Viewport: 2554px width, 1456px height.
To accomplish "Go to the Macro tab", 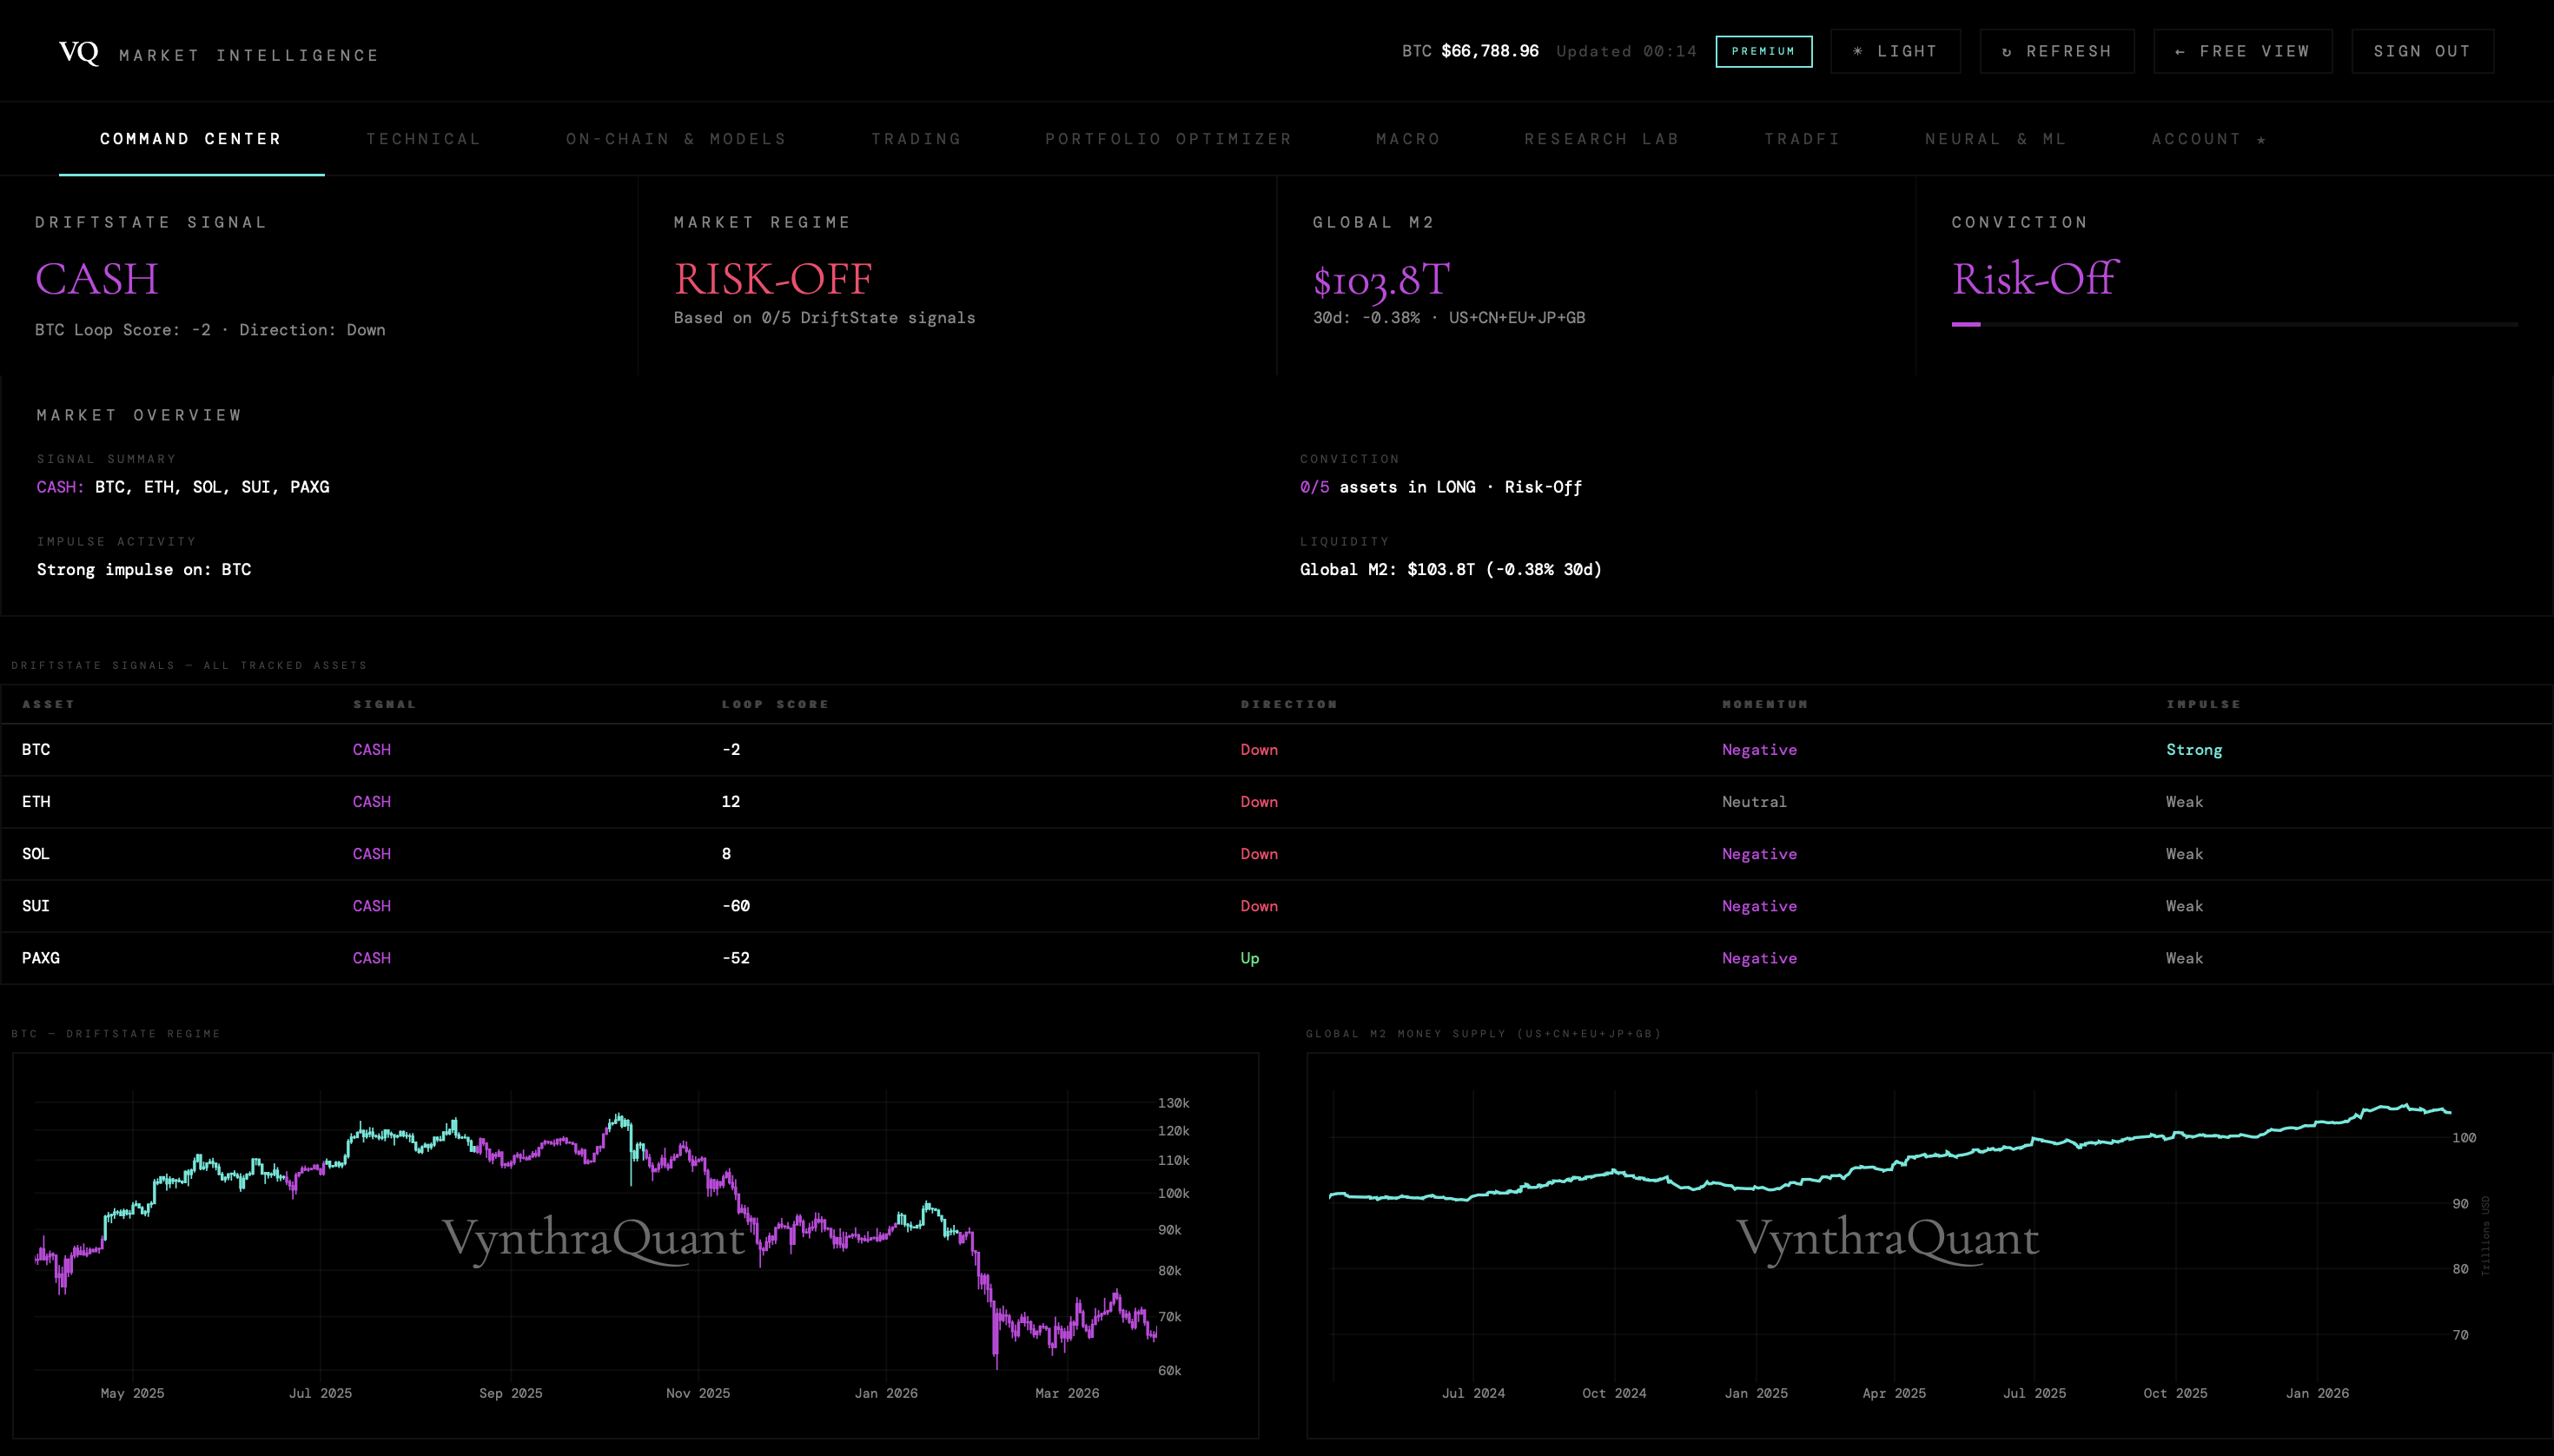I will pos(1408,139).
